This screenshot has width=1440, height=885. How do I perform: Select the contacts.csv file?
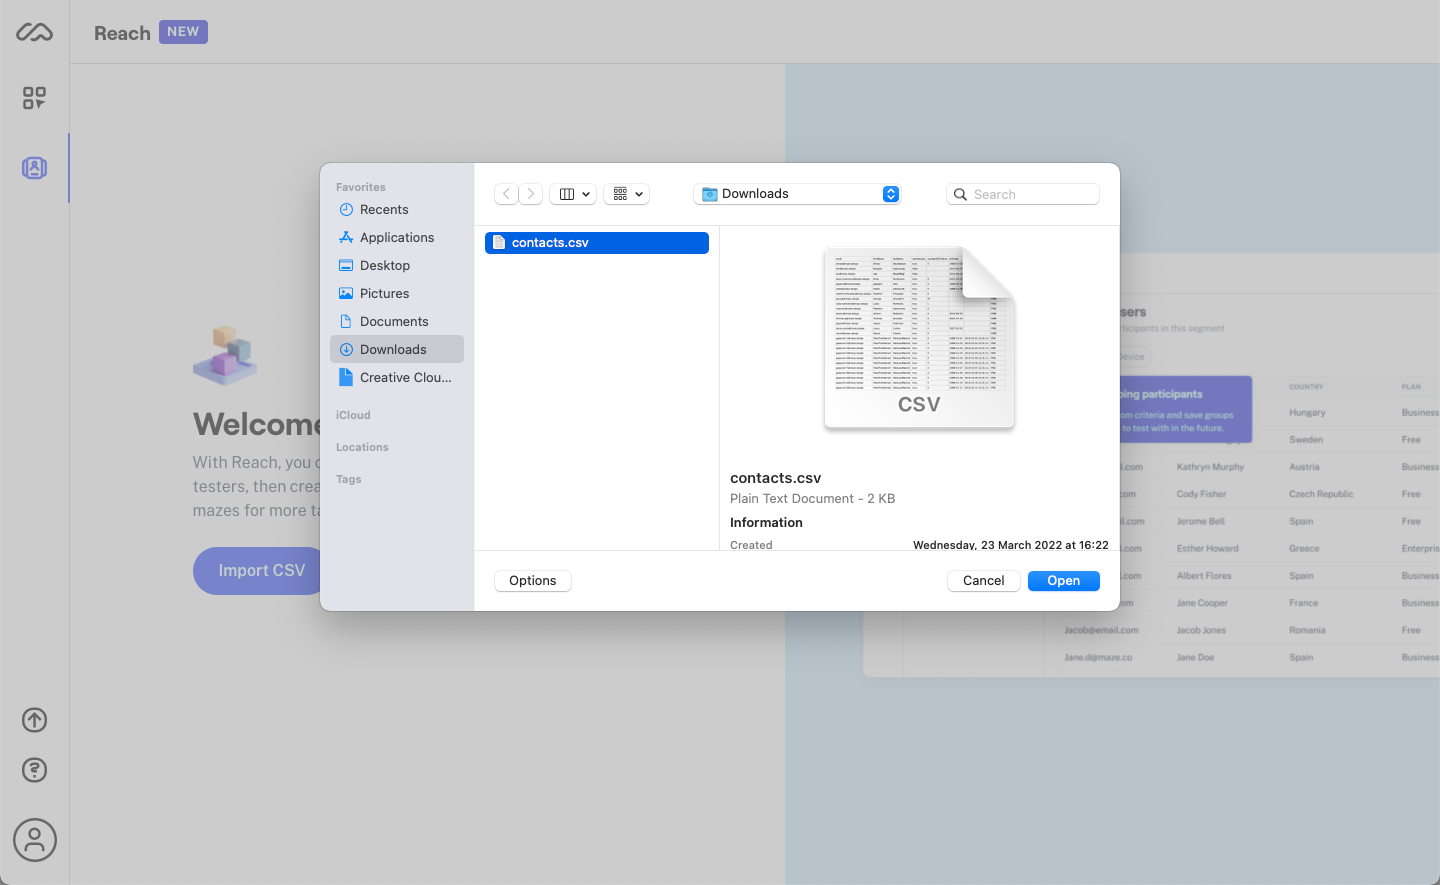tap(596, 242)
